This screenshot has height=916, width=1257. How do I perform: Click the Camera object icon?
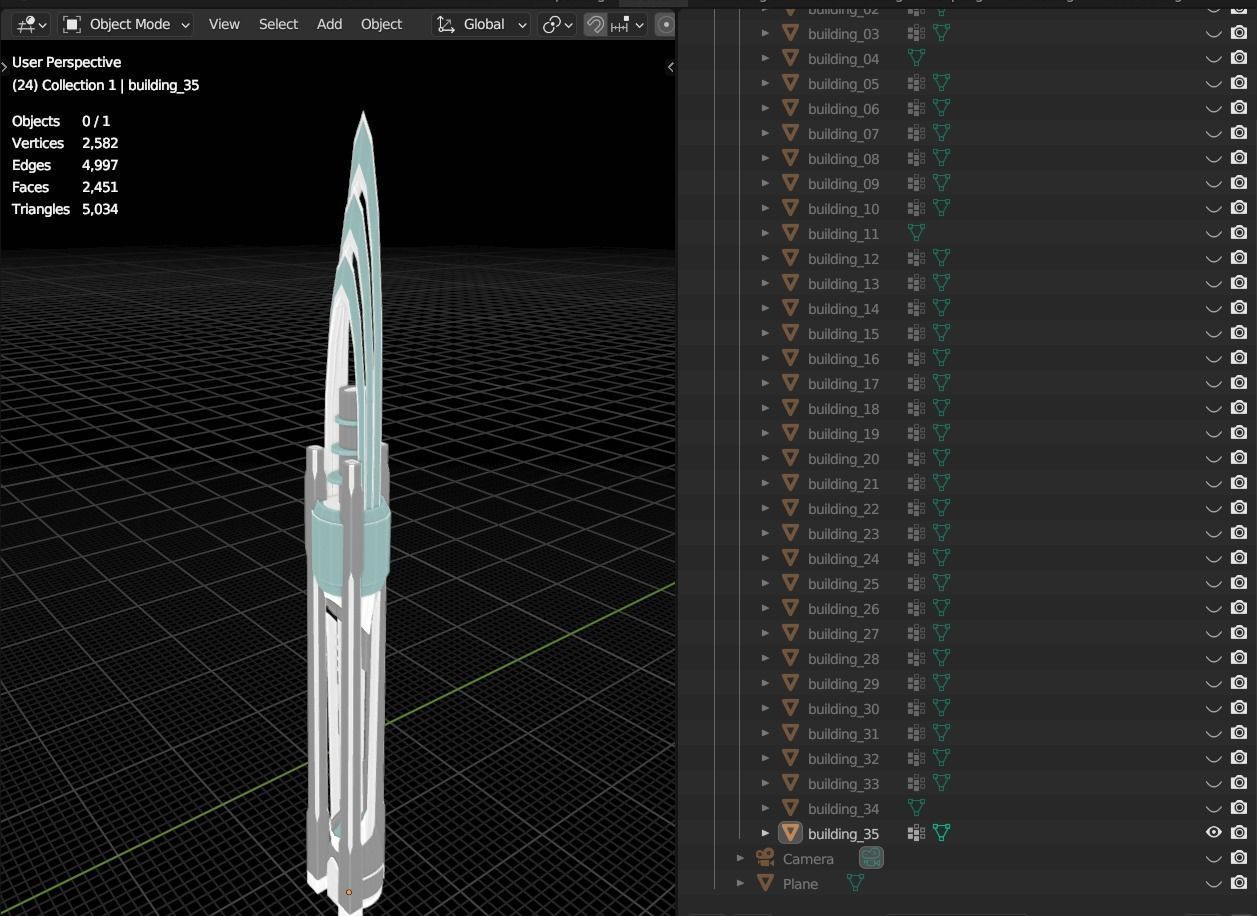coord(766,858)
